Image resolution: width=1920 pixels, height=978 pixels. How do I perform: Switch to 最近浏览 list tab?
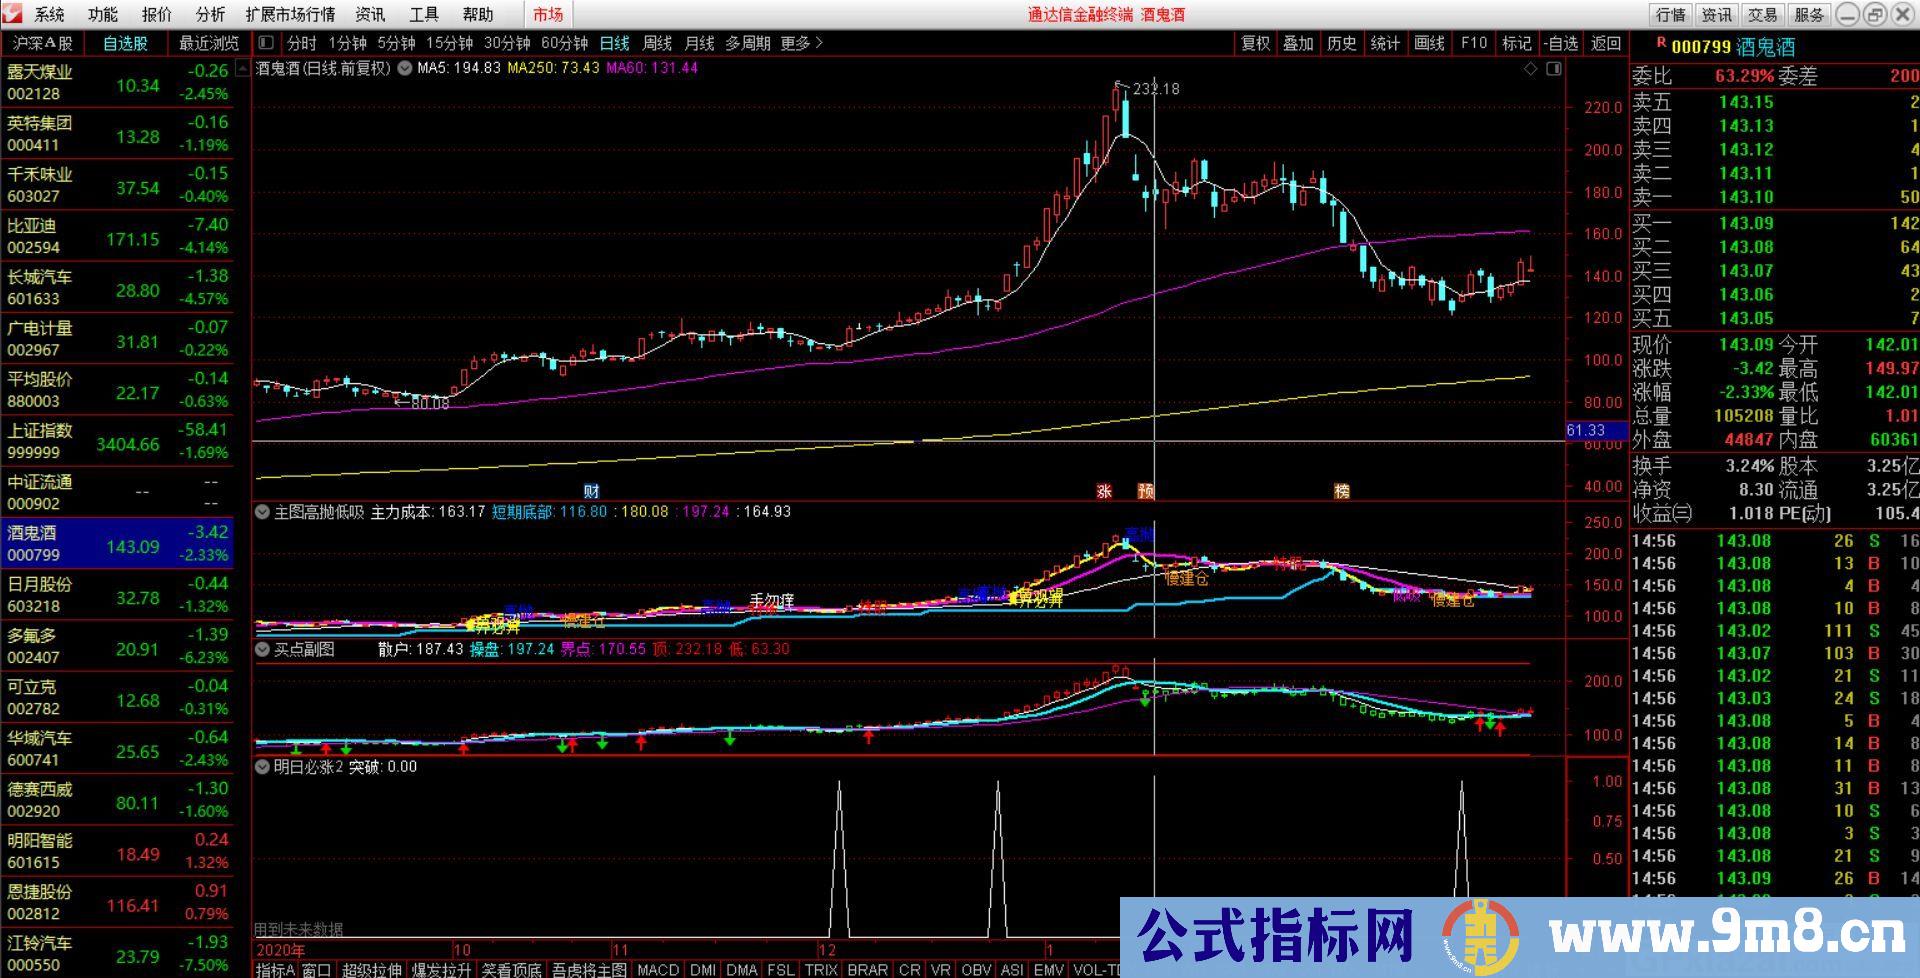[209, 43]
